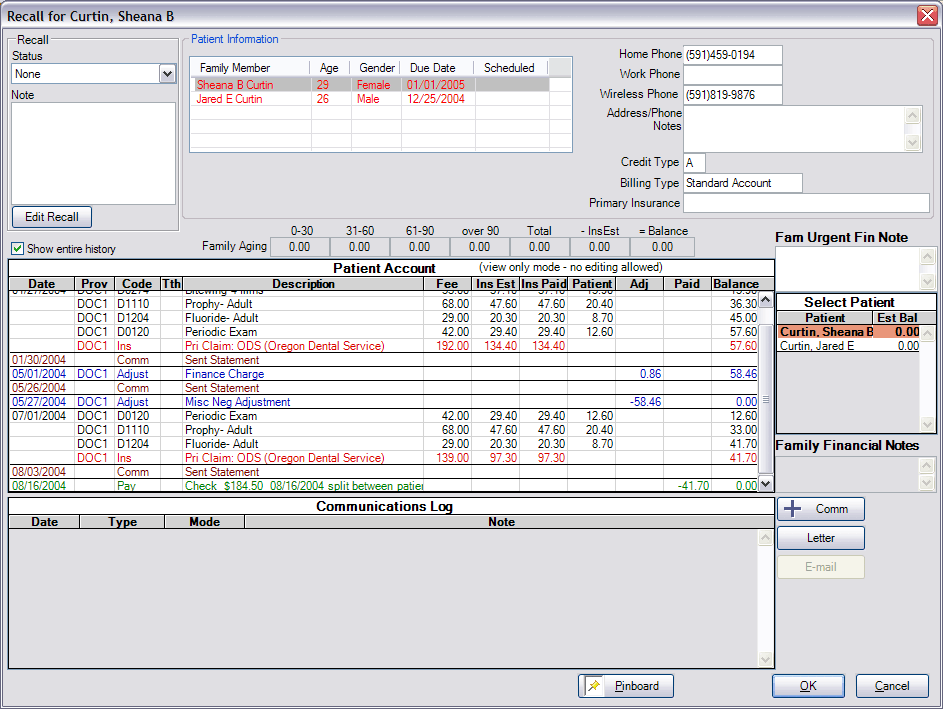
Task: Click the Wireless Phone field
Action: point(732,95)
